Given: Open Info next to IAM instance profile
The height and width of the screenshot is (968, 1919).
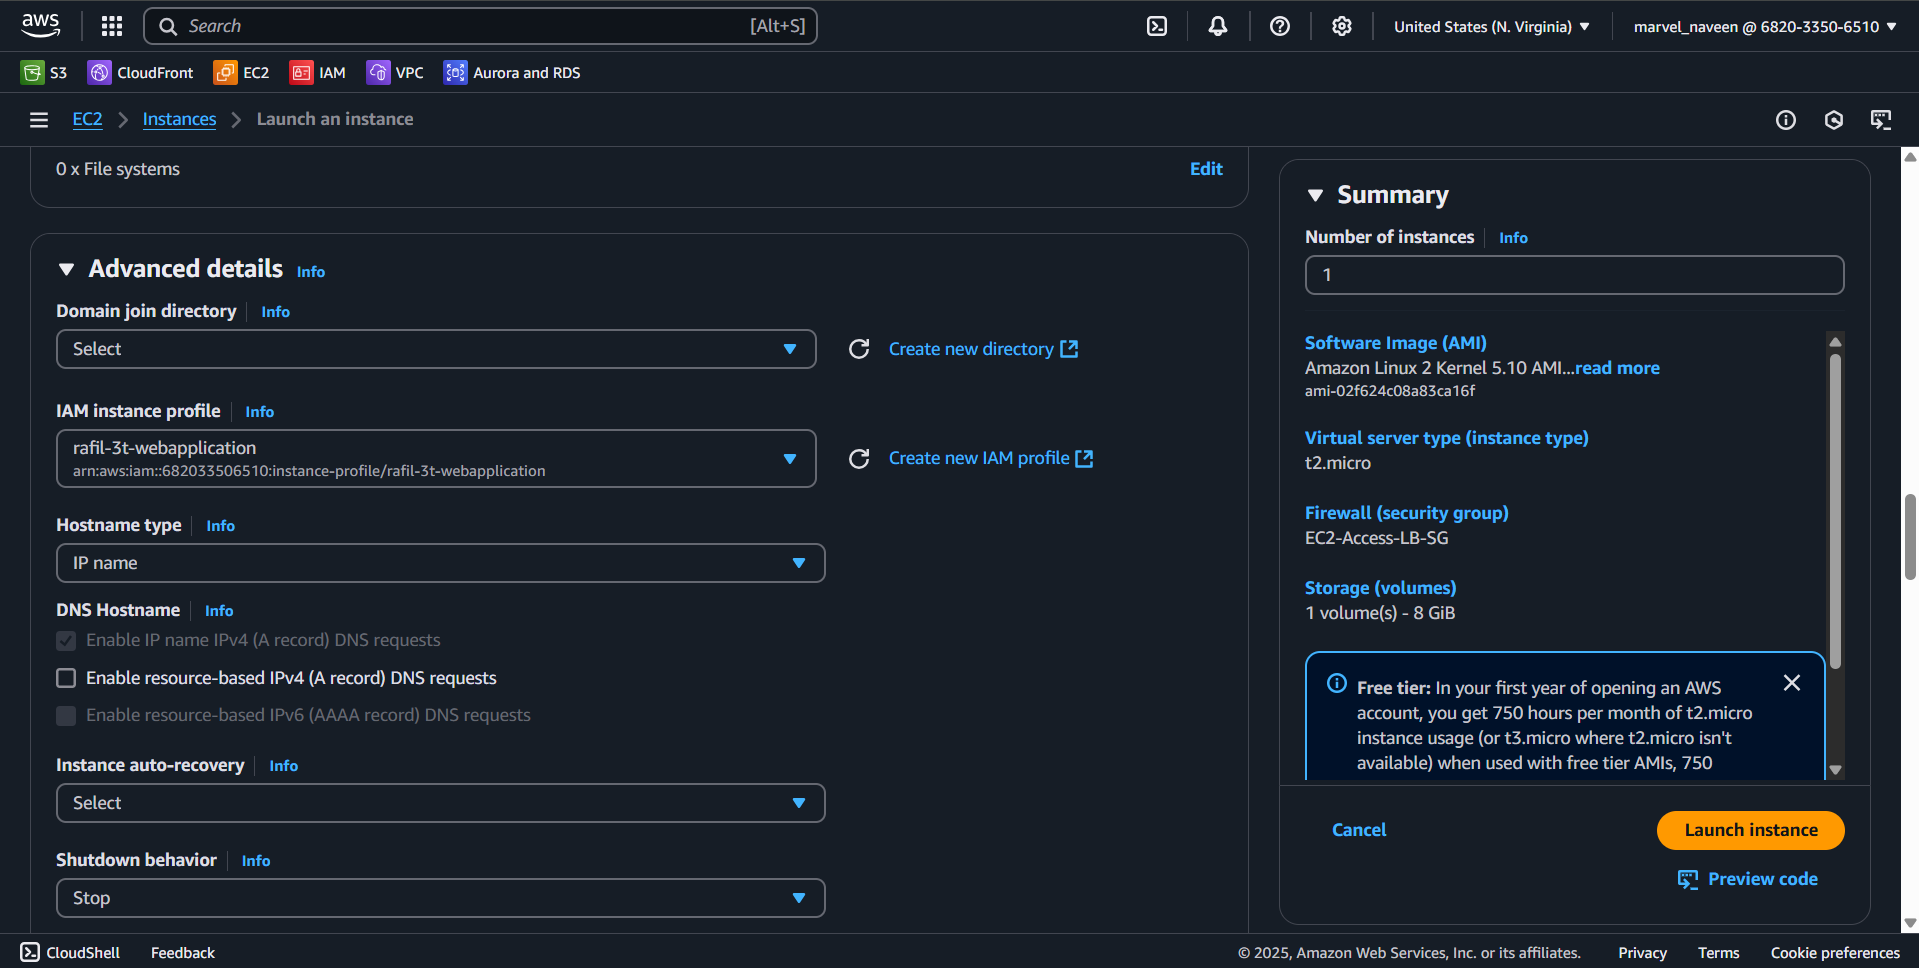Looking at the screenshot, I should coord(260,412).
